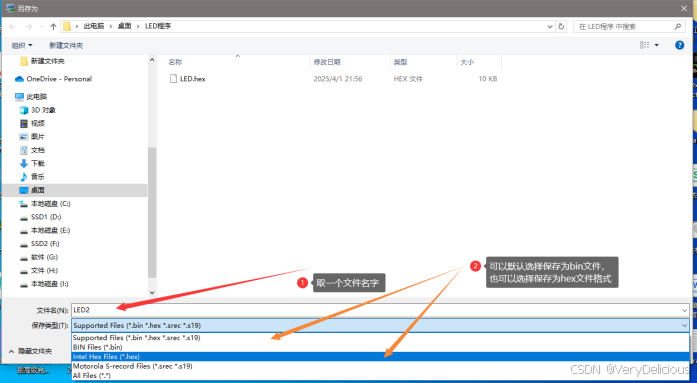Click the 本地磁盘 (I:) drive icon
The image size is (697, 383).
click(24, 284)
